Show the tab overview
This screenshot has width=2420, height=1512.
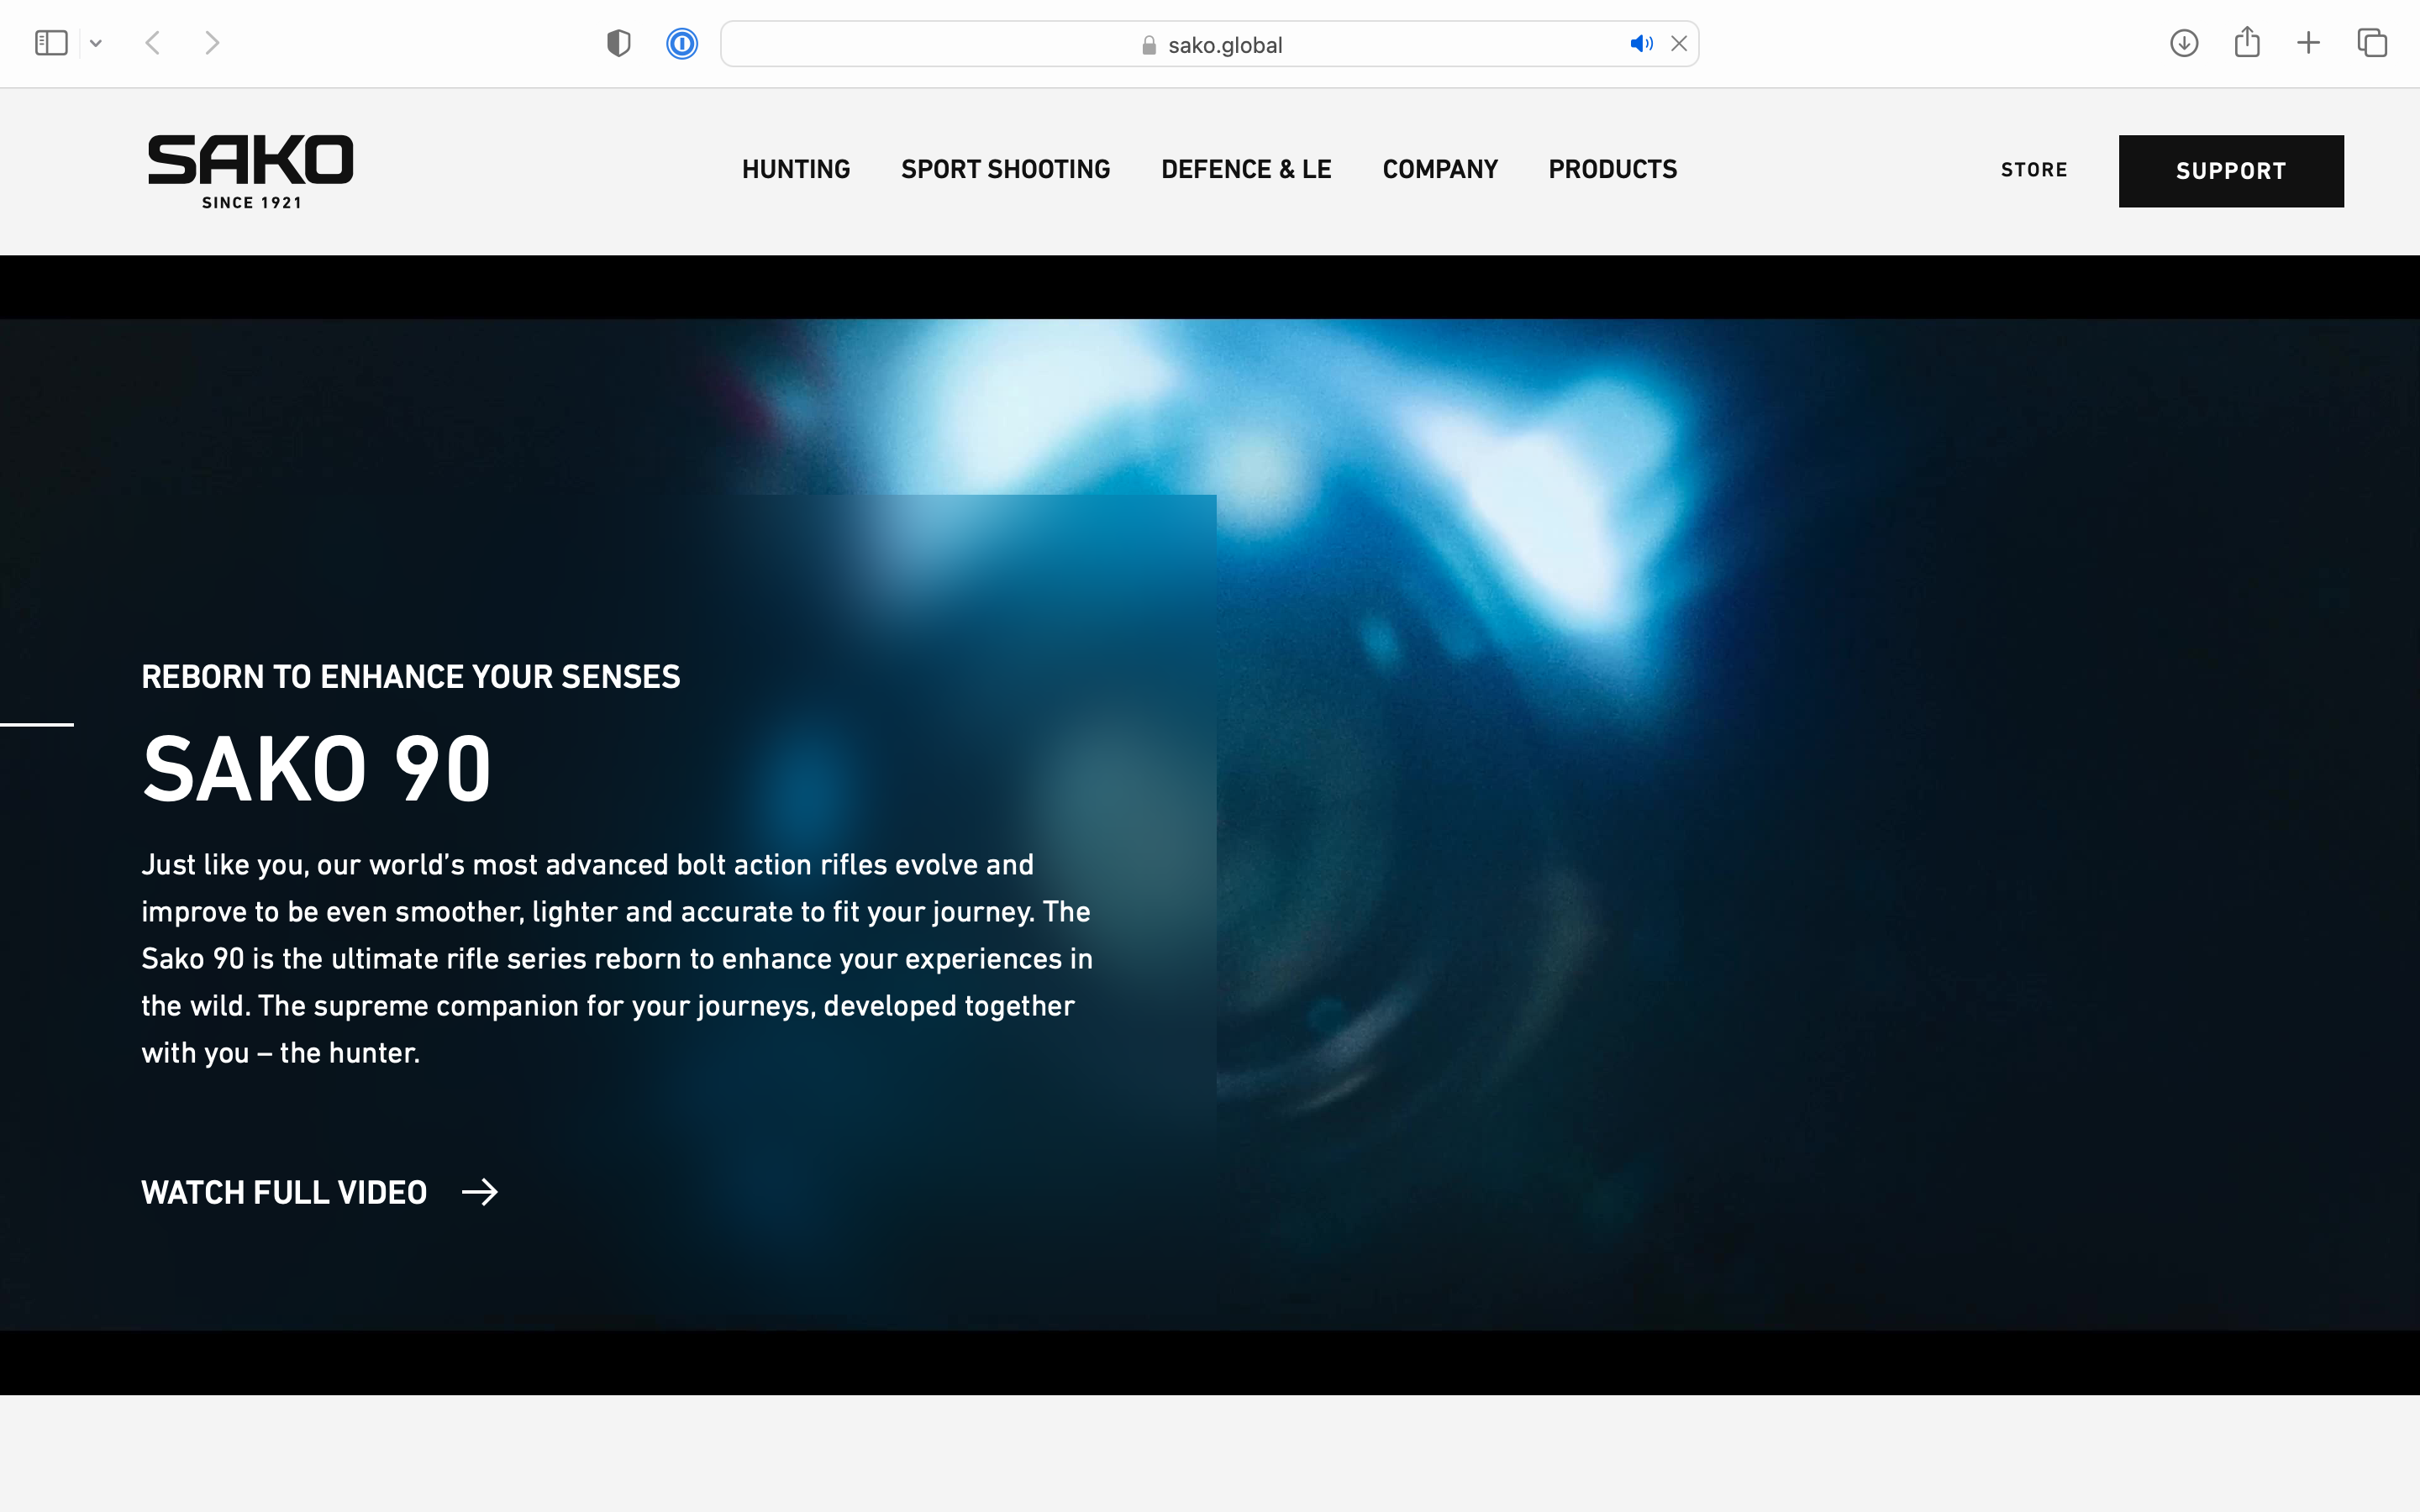pyautogui.click(x=2372, y=43)
